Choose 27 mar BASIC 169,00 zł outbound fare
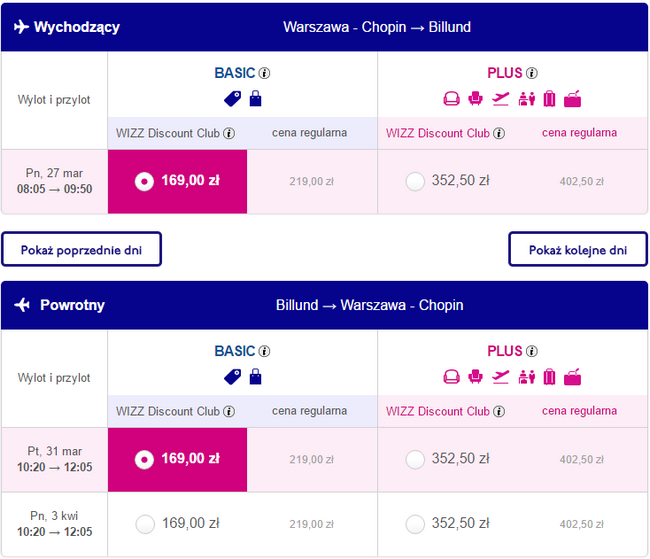This screenshot has height=559, width=650. pyautogui.click(x=145, y=181)
